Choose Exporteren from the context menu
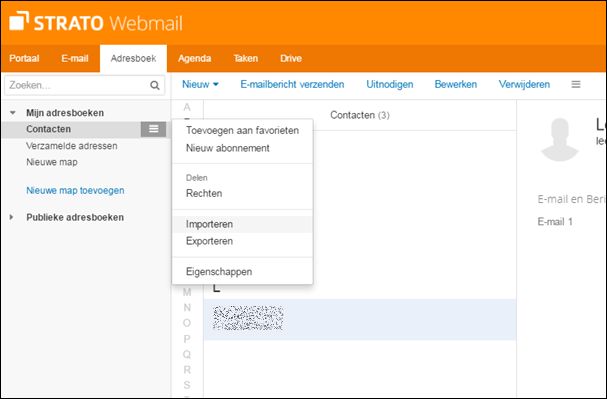Viewport: 607px width, 399px height. (242, 241)
